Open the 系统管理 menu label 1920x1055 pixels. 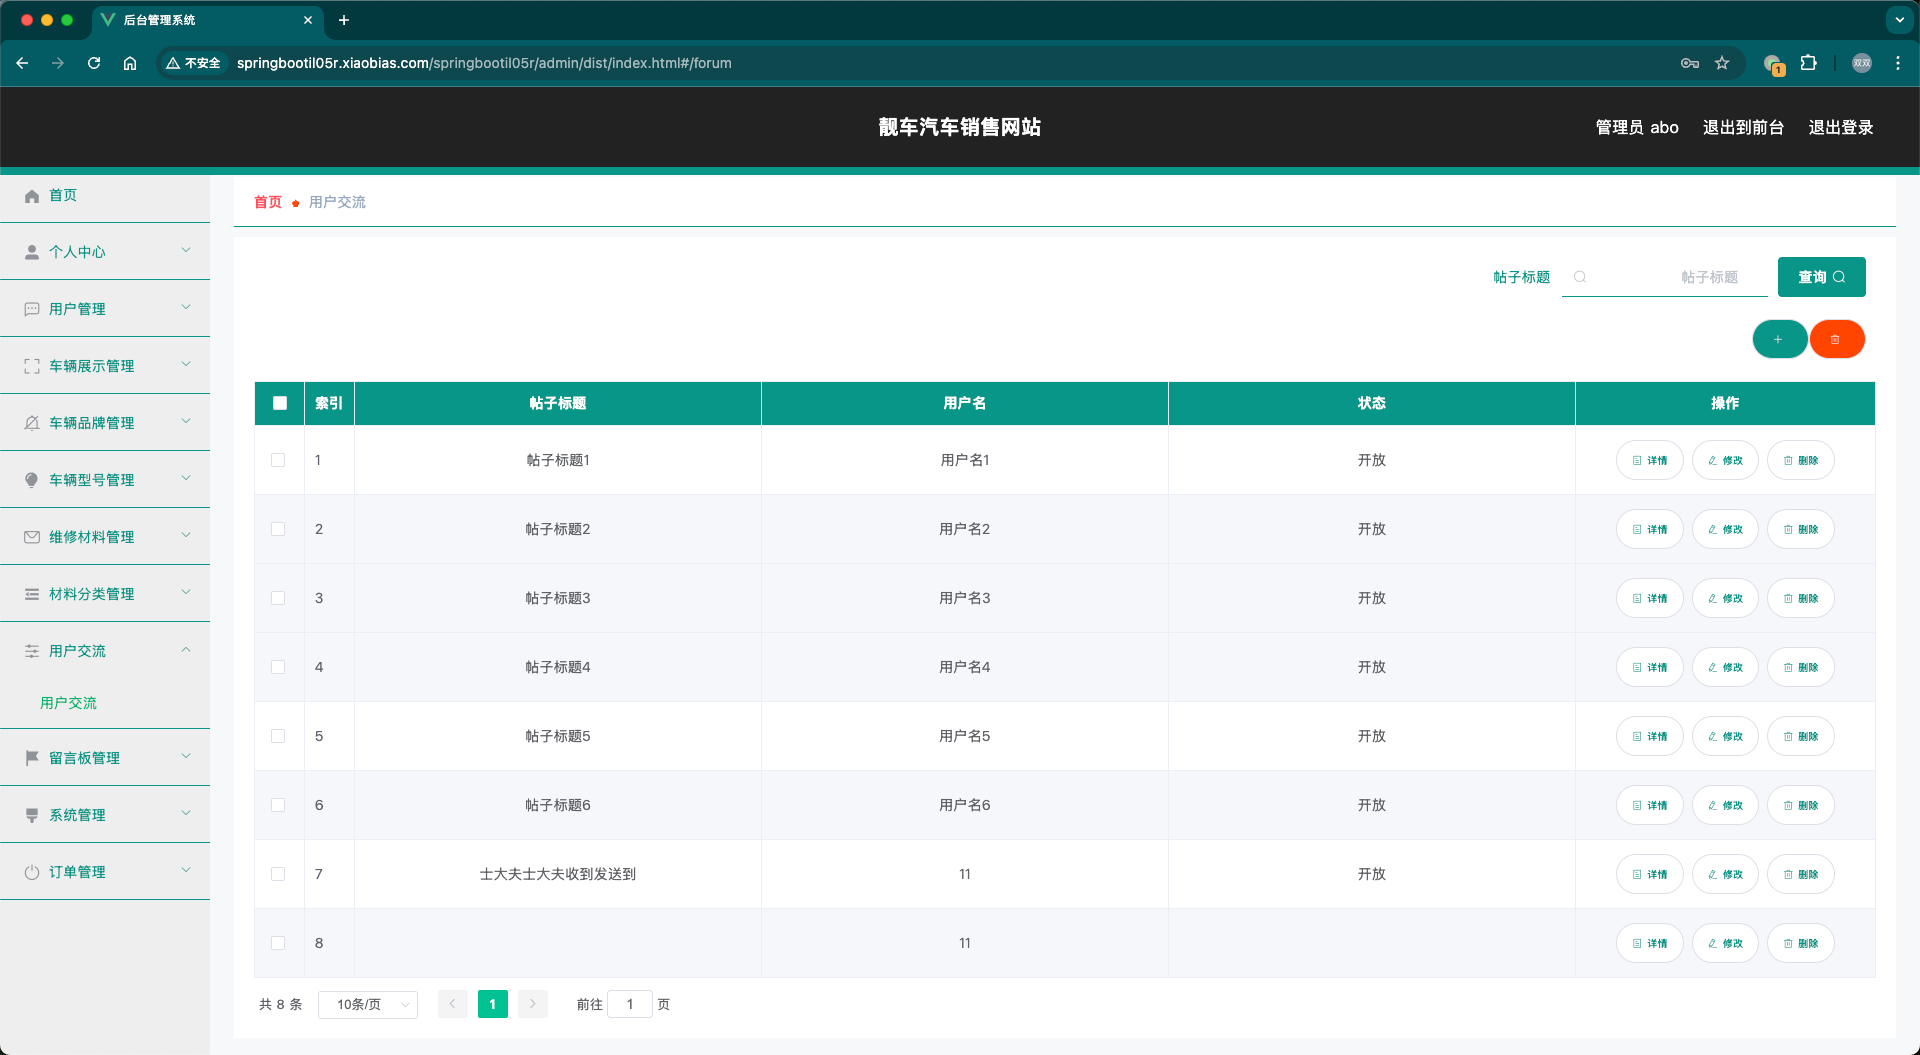tap(77, 815)
